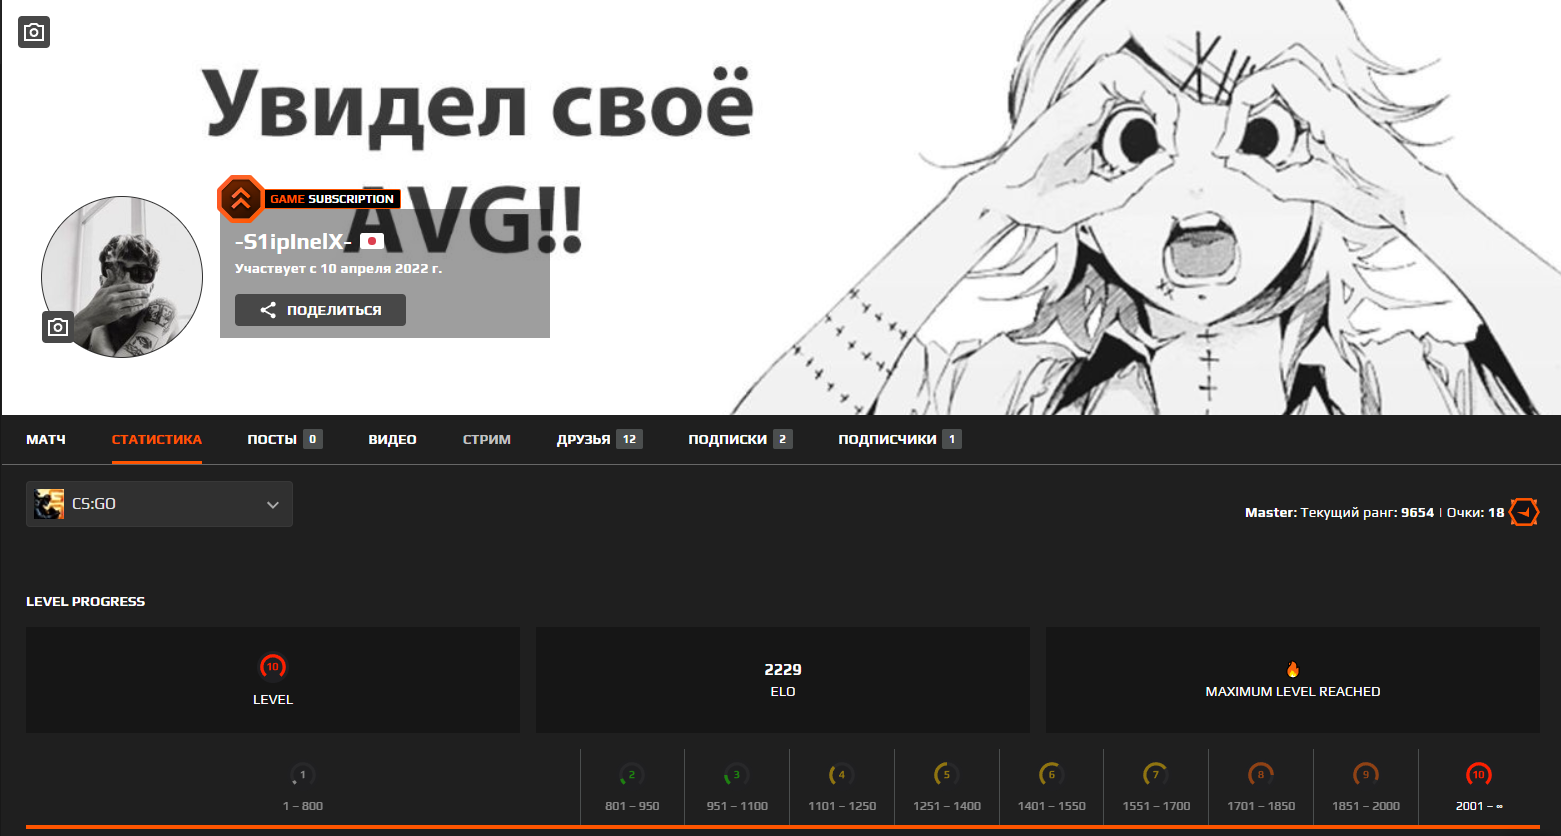Viewport: 1561px width, 836px height.
Task: Click the Japan flag next to username
Action: pos(372,242)
